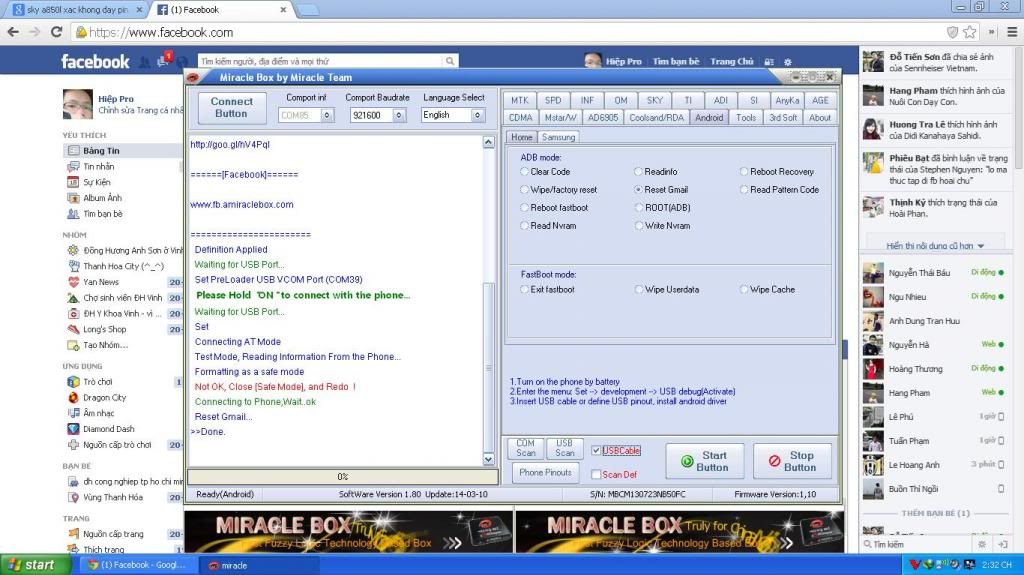
Task: Select Read Nvram radio option
Action: tap(524, 225)
